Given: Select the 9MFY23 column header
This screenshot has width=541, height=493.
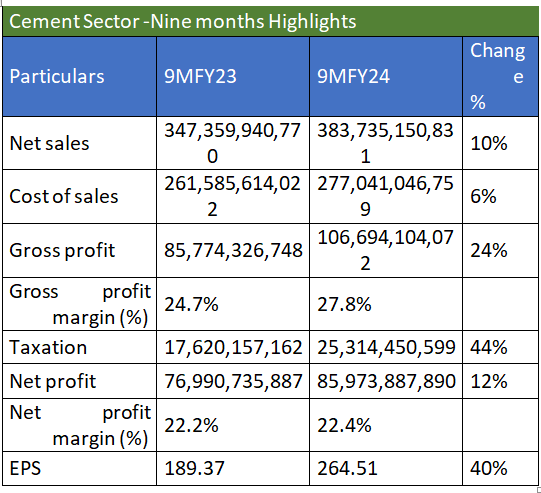Looking at the screenshot, I should tap(233, 76).
